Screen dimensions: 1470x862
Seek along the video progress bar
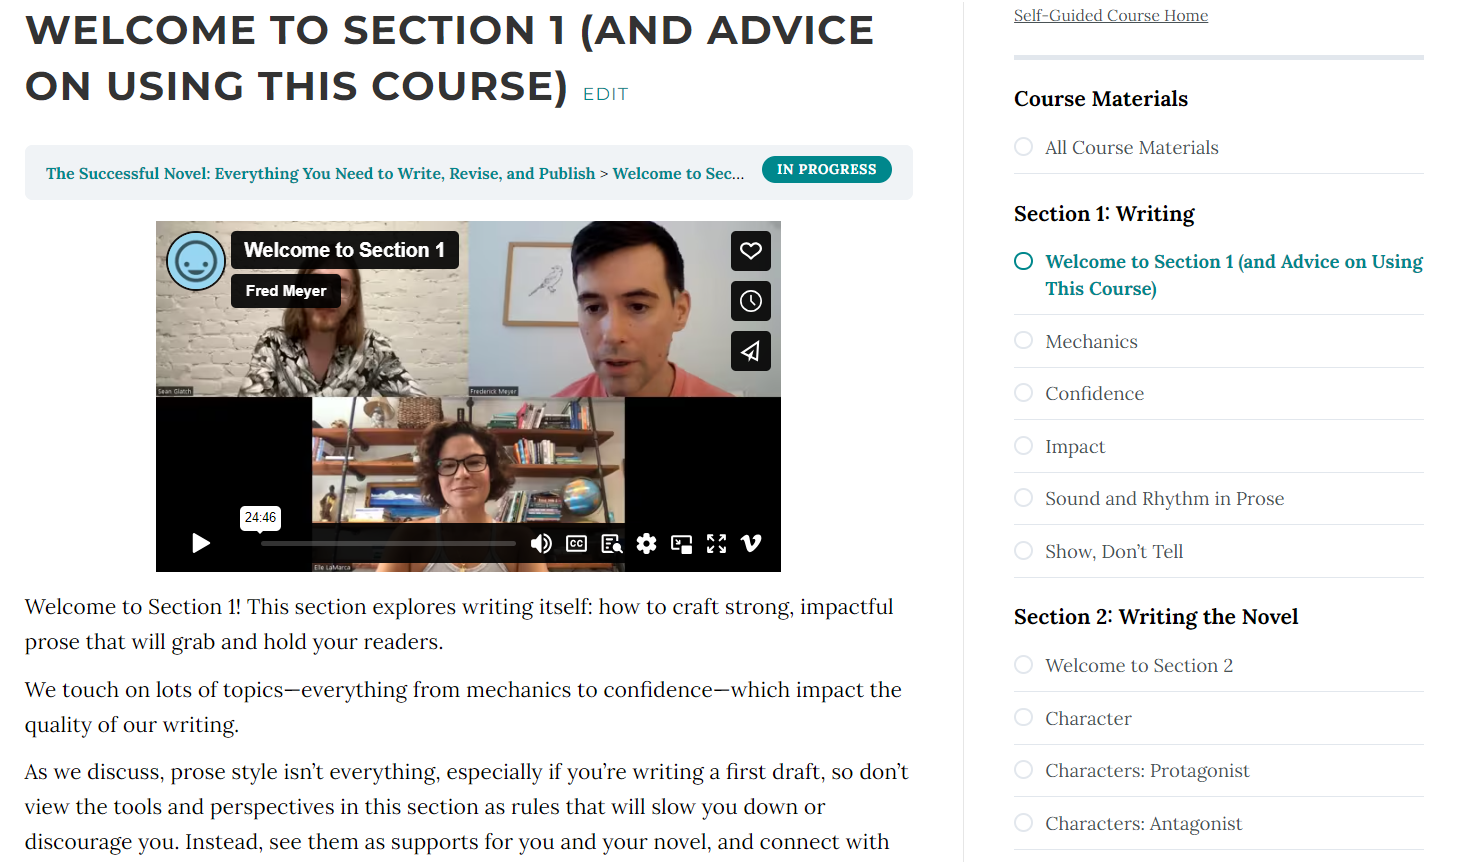tap(388, 543)
